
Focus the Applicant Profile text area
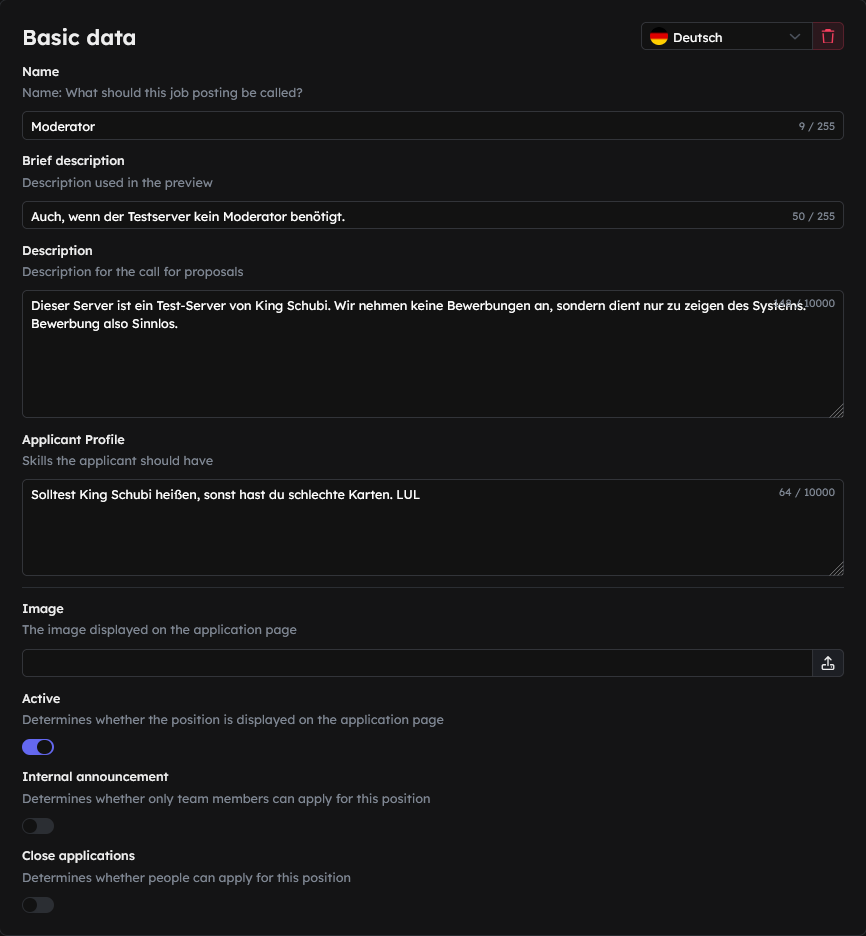(x=433, y=528)
